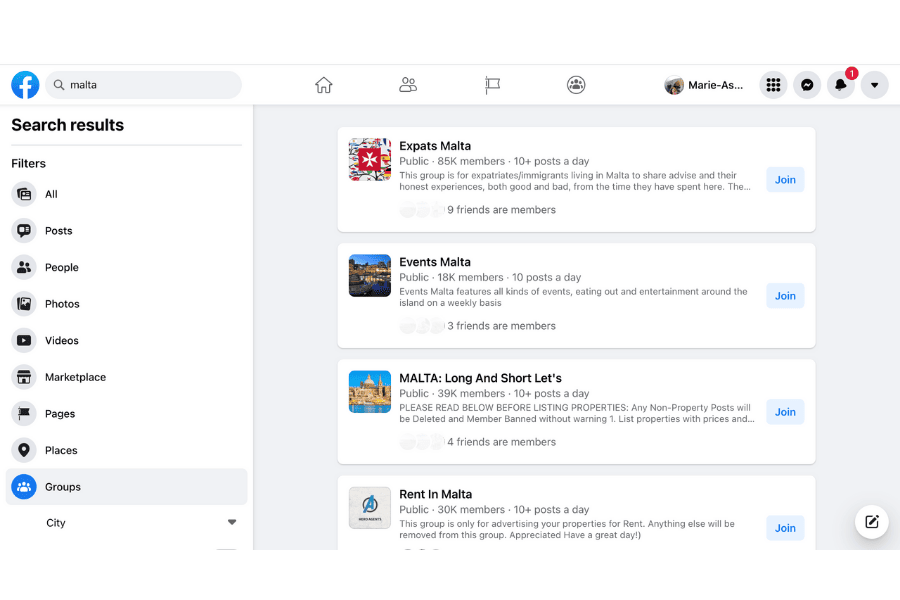Open the Groups icon in top bar

[x=576, y=85]
